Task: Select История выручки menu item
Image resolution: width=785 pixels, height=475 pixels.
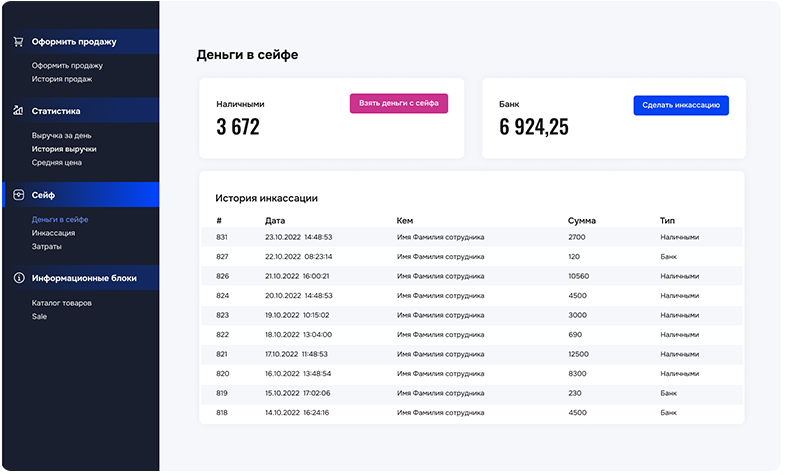Action: coord(64,148)
